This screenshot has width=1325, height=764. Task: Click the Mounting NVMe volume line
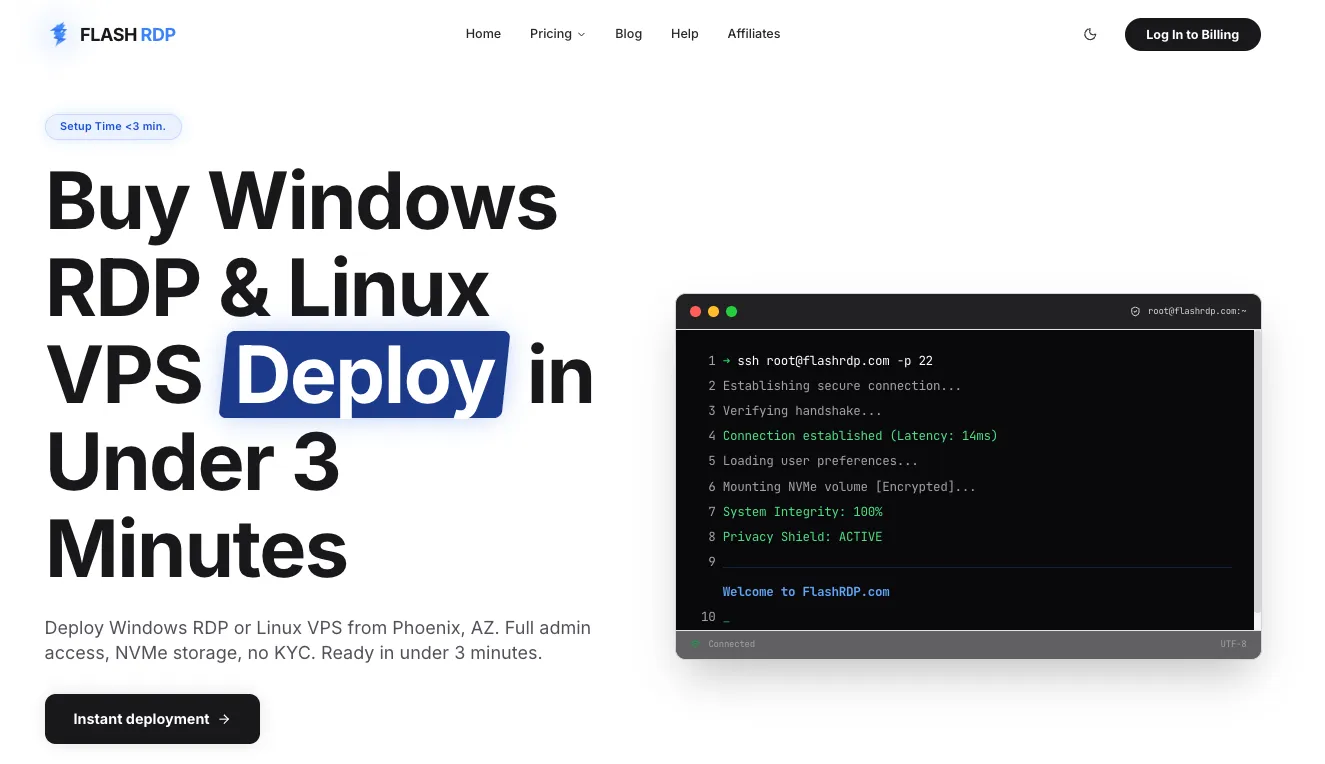coord(849,487)
